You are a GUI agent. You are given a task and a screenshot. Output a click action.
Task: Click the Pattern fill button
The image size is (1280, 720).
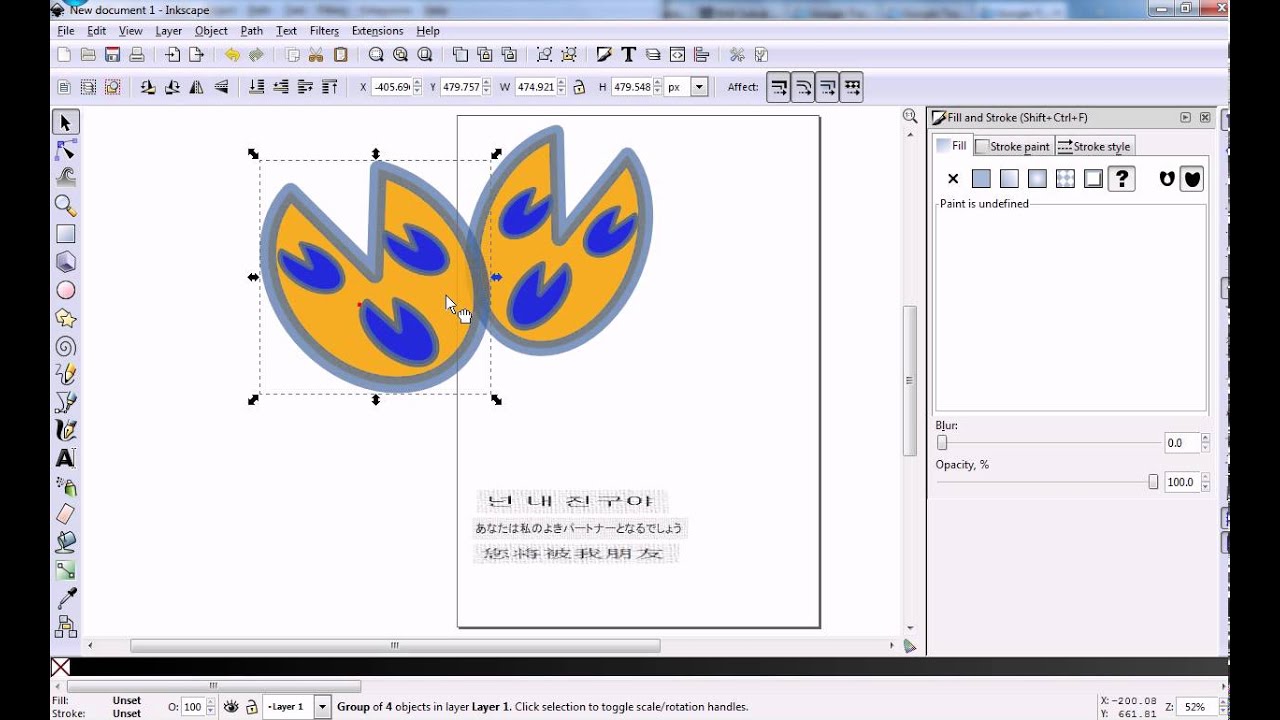(1065, 179)
